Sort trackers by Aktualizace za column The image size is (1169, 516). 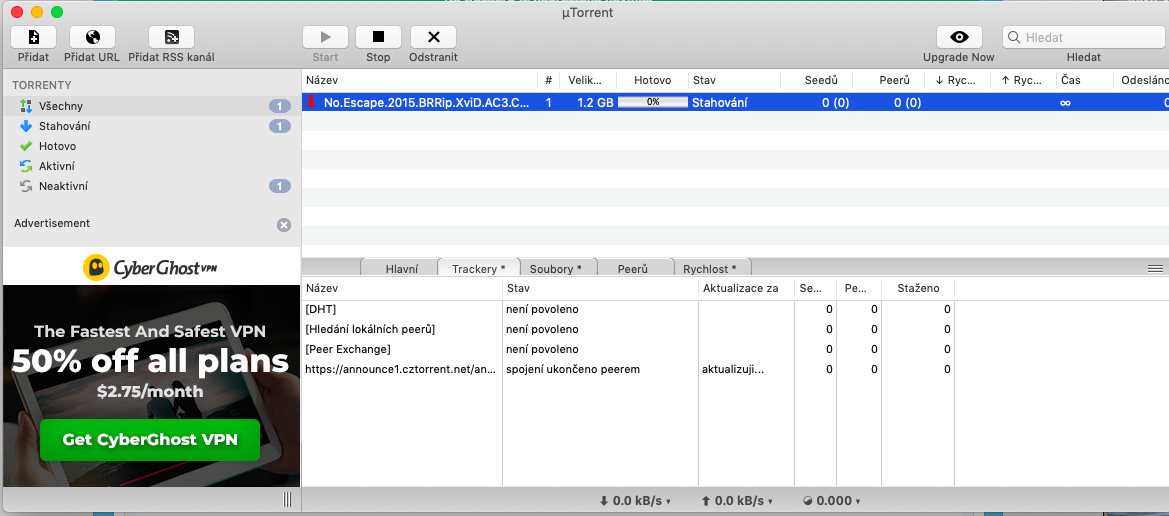pos(746,288)
